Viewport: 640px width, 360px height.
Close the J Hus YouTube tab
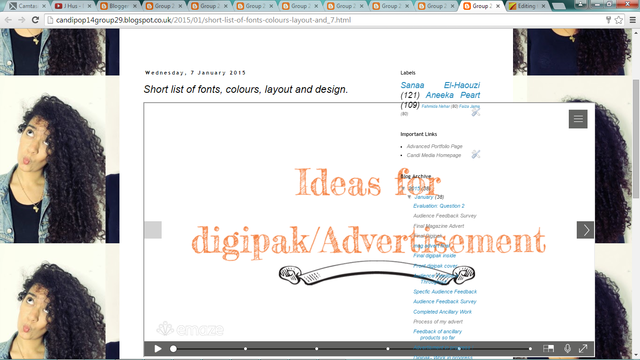[89, 6]
